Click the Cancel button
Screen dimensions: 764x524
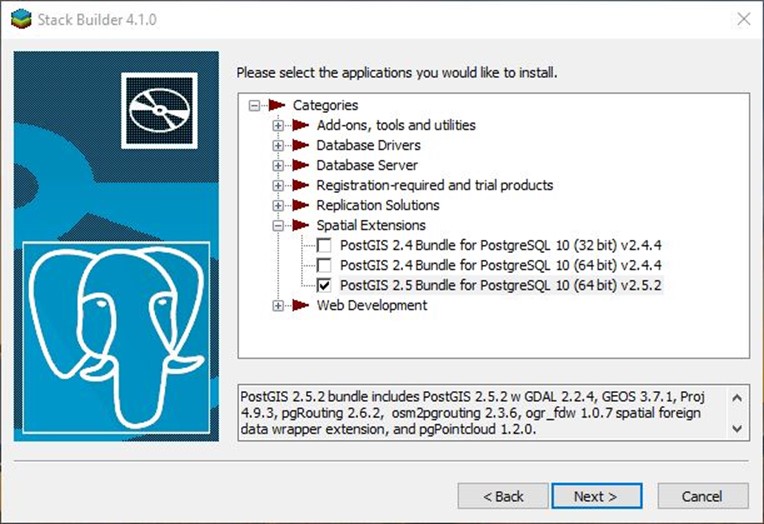703,496
